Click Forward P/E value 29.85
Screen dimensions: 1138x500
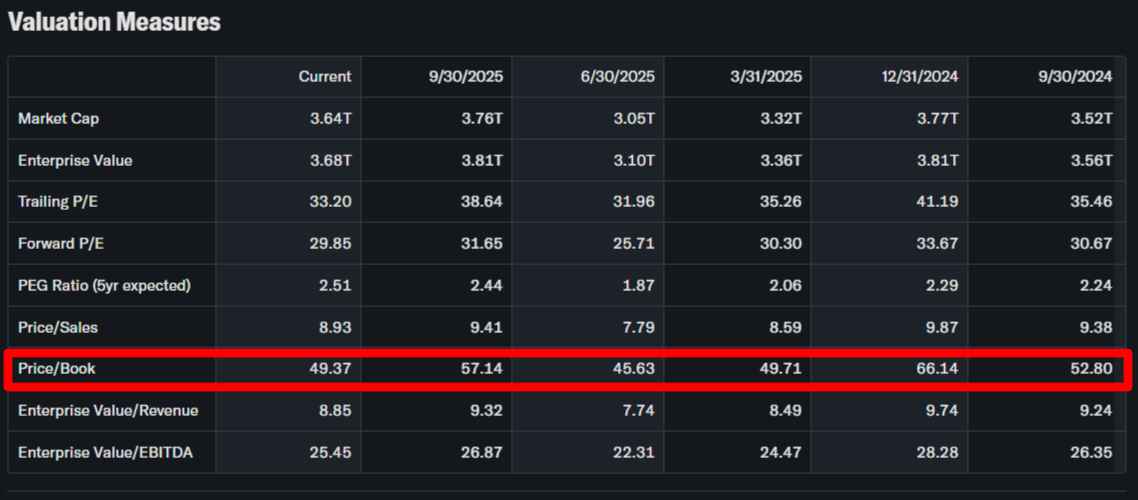[x=330, y=244]
